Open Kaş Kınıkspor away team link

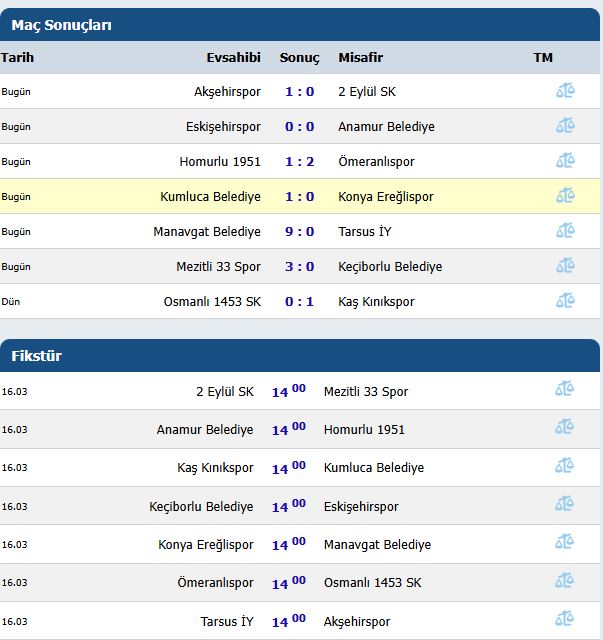pyautogui.click(x=376, y=302)
